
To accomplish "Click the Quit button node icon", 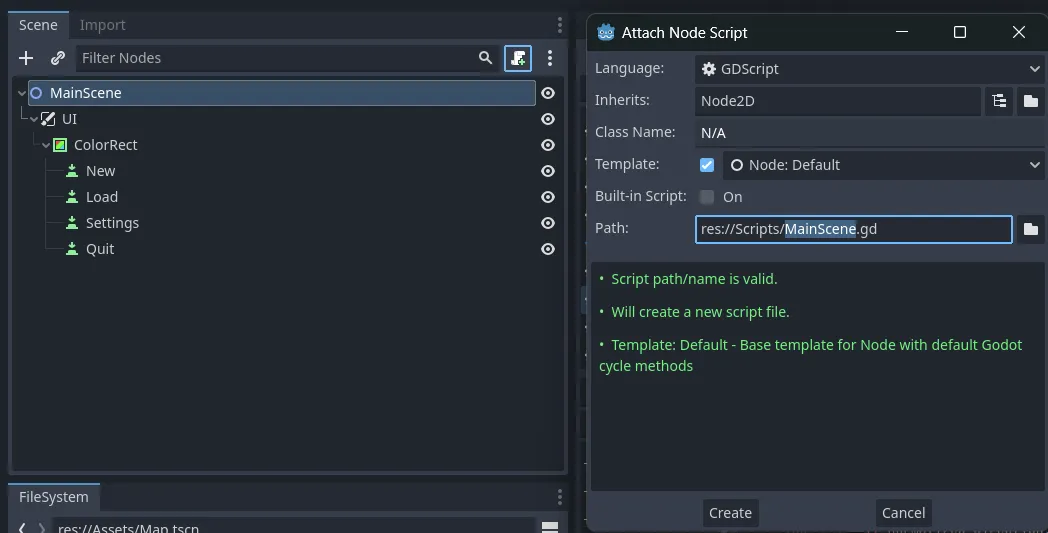I will 72,249.
